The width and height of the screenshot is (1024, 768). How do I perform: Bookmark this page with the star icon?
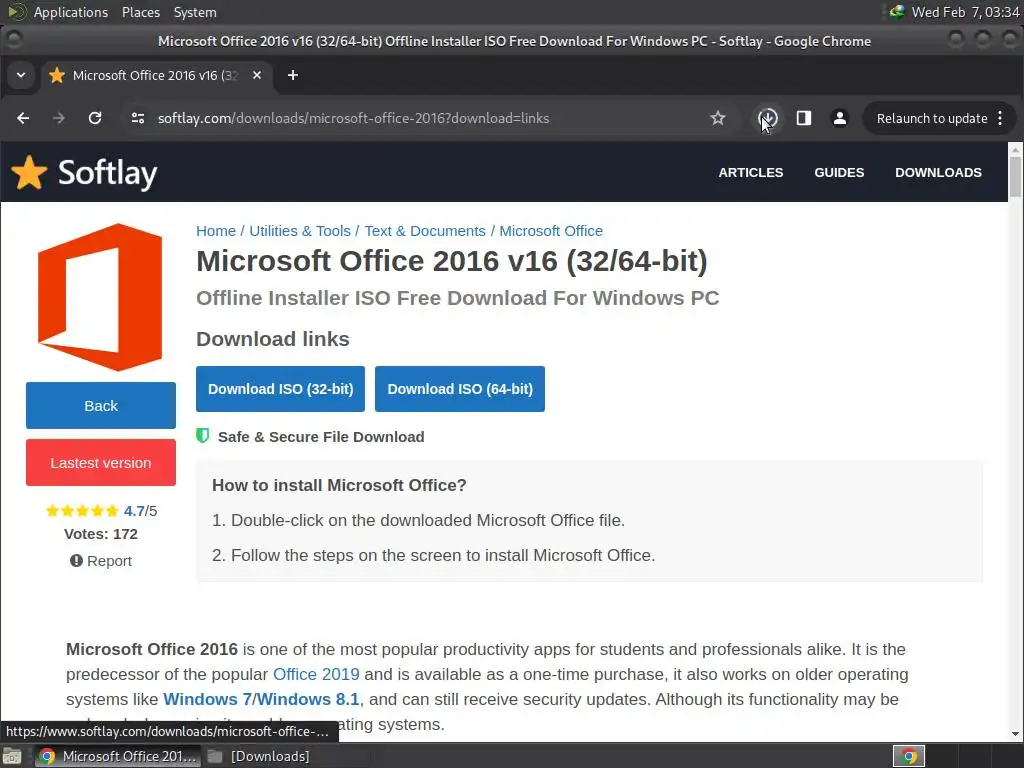click(718, 118)
